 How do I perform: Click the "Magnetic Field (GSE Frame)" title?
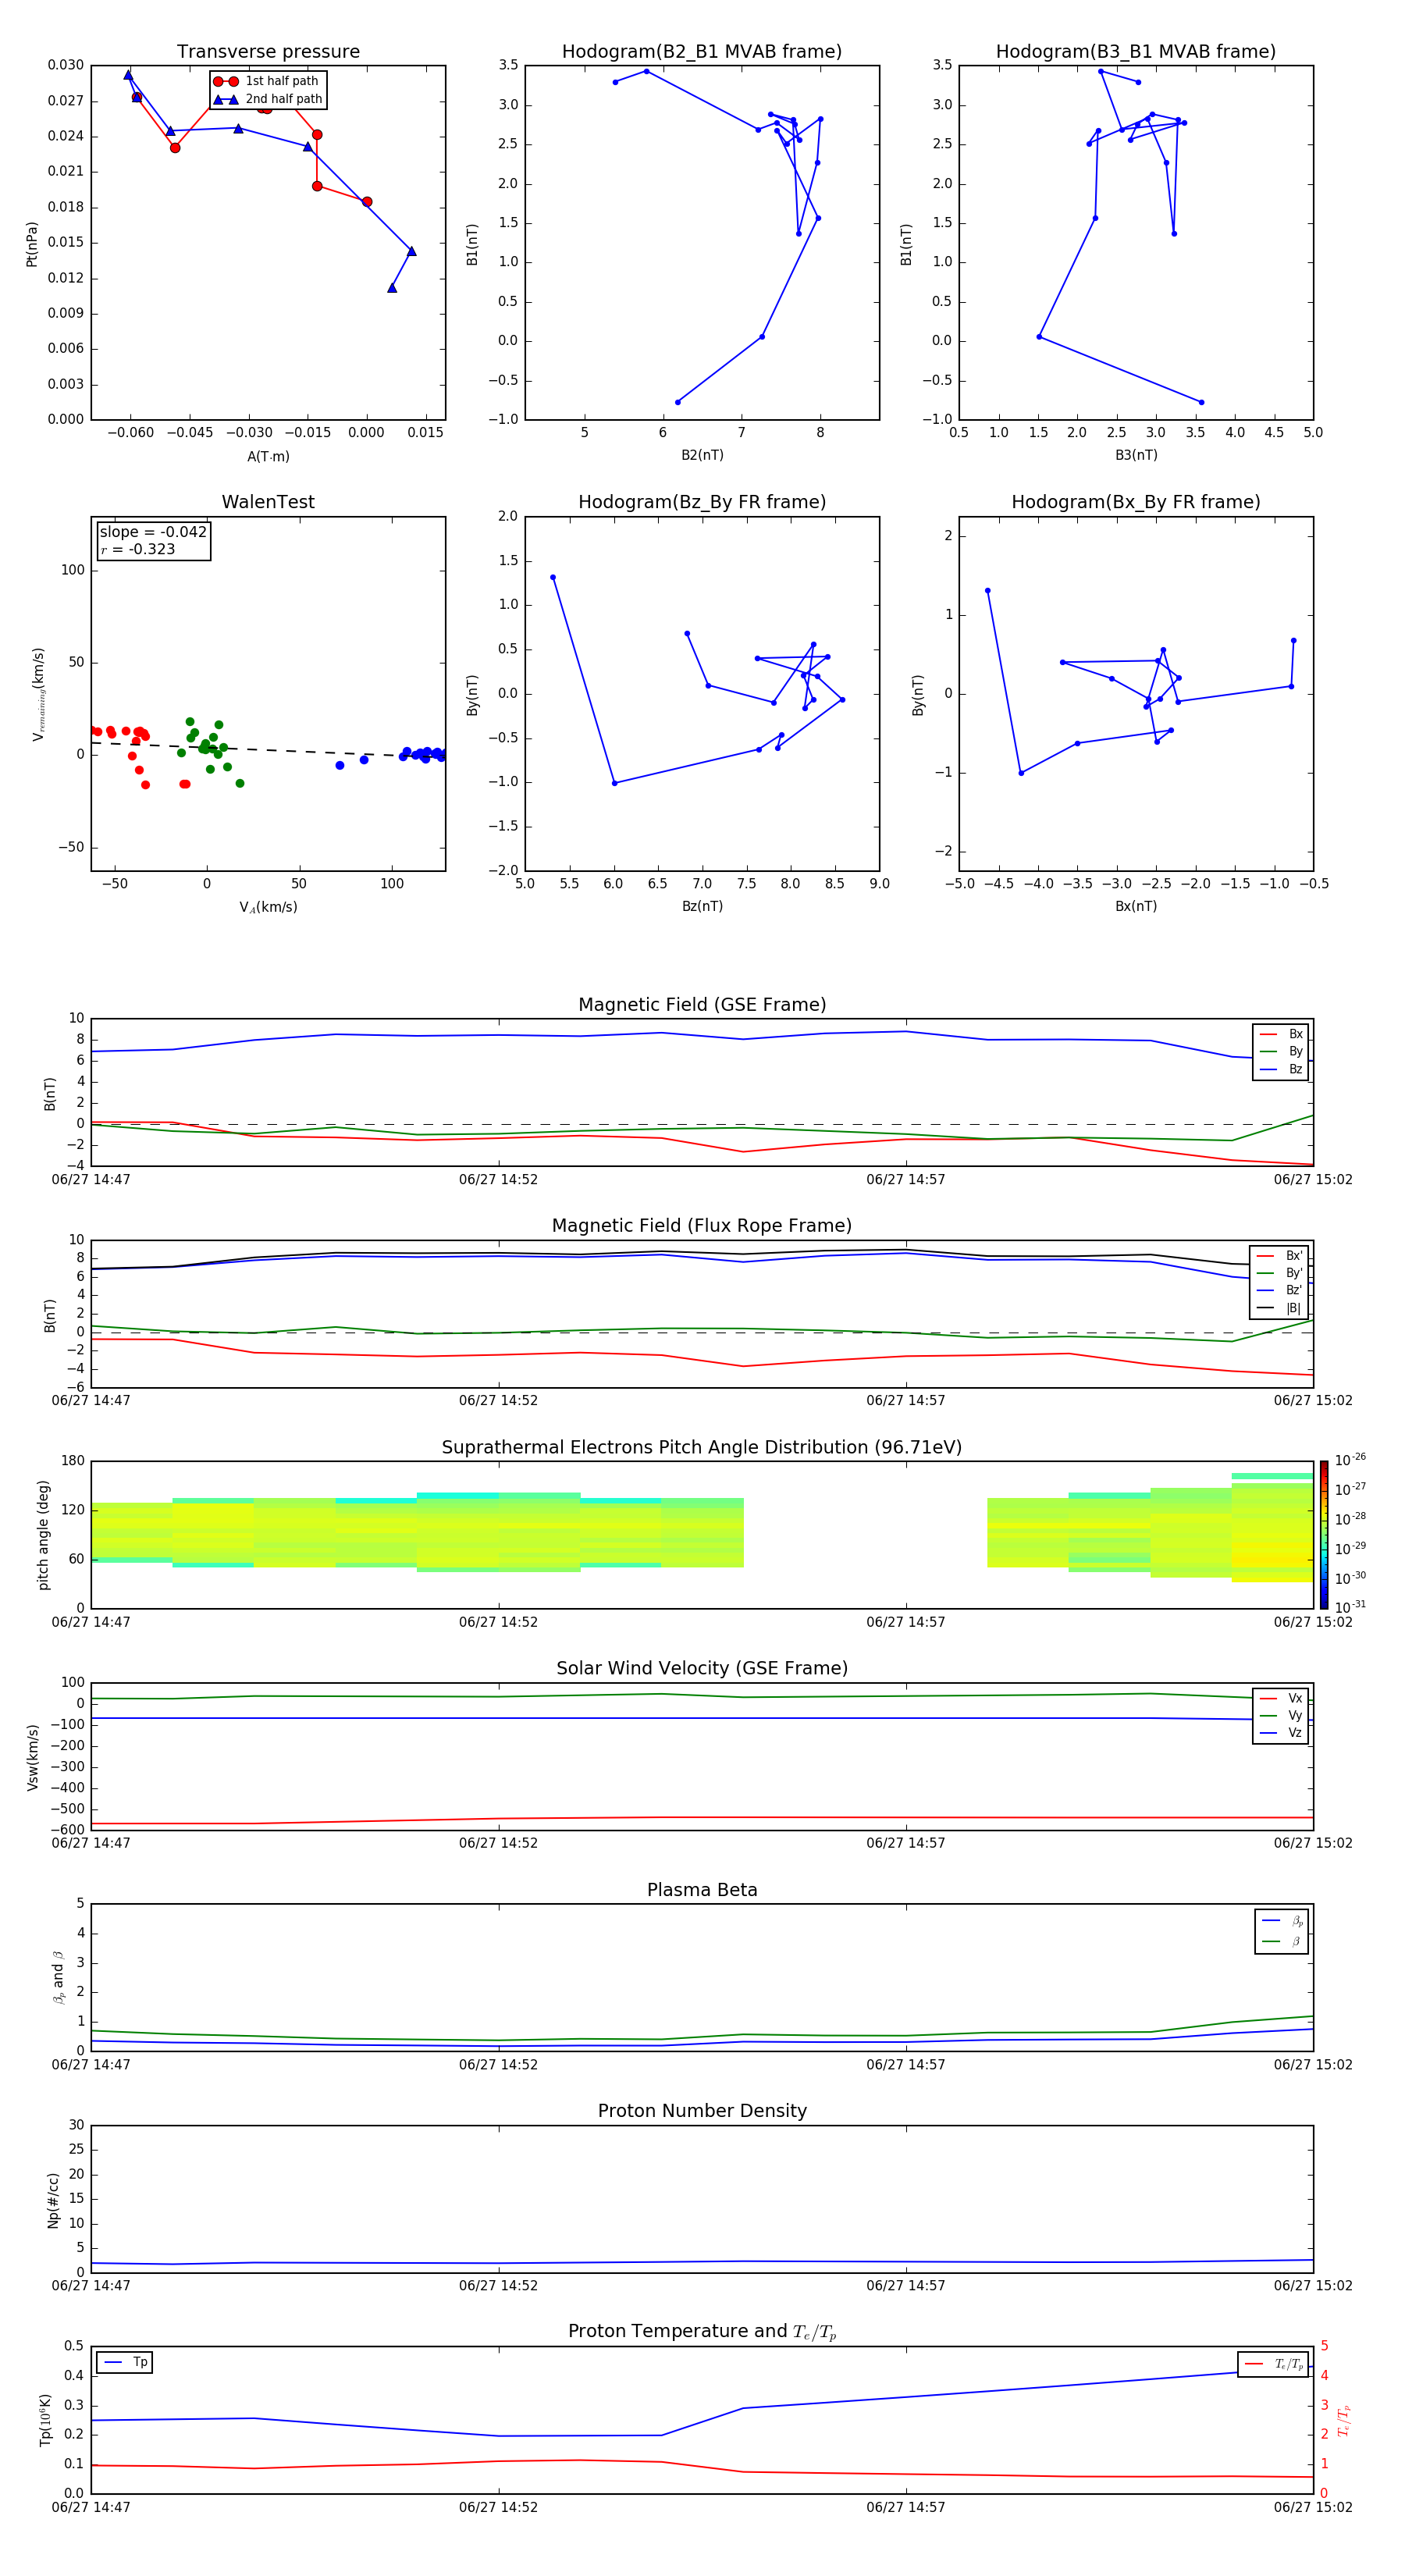(702, 1005)
